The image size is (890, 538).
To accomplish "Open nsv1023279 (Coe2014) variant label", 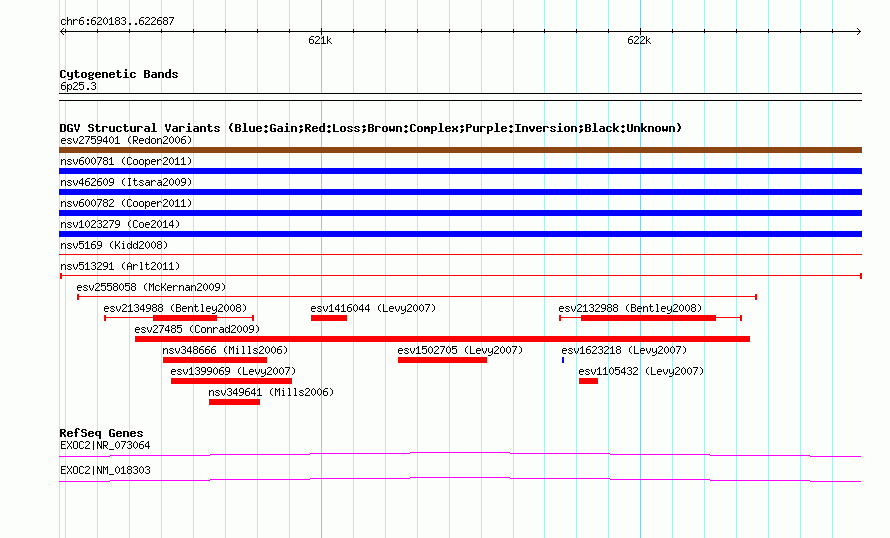I will tap(120, 224).
